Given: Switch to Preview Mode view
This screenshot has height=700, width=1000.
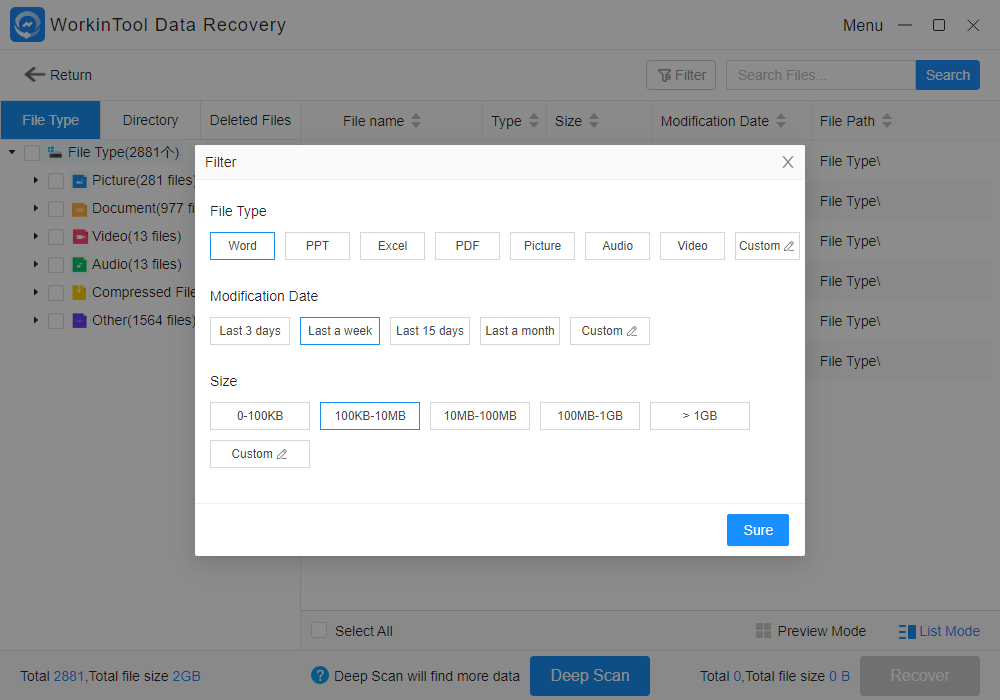Looking at the screenshot, I should [x=811, y=631].
